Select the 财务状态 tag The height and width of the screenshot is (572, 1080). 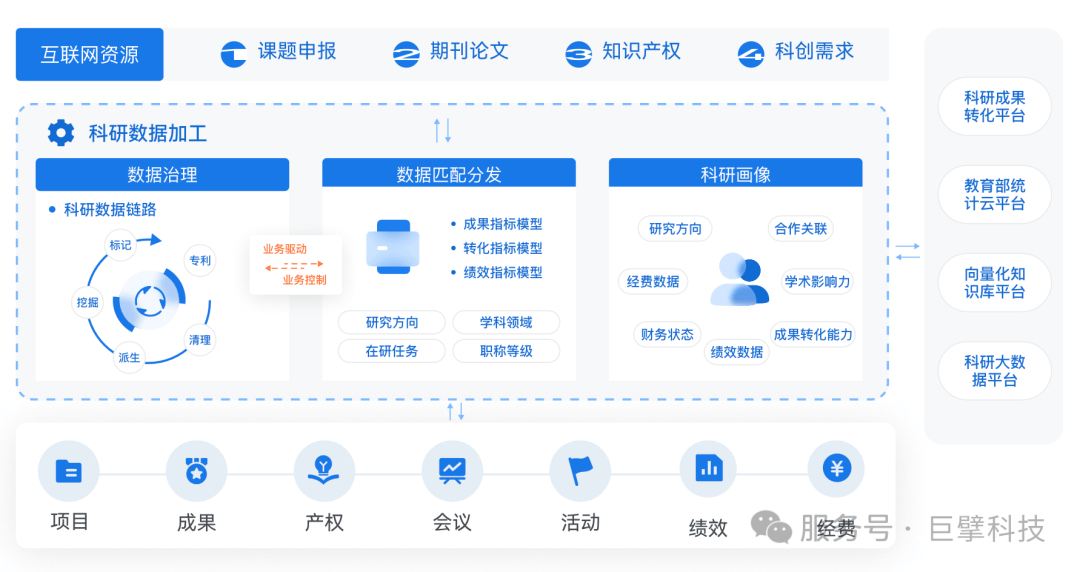tap(667, 334)
